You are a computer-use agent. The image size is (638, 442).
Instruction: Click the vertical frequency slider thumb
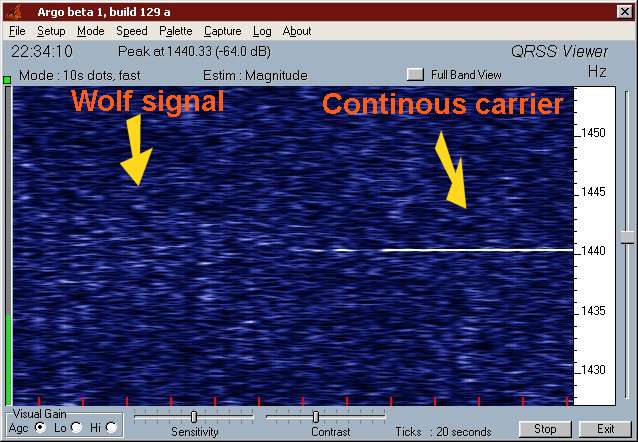coord(627,237)
